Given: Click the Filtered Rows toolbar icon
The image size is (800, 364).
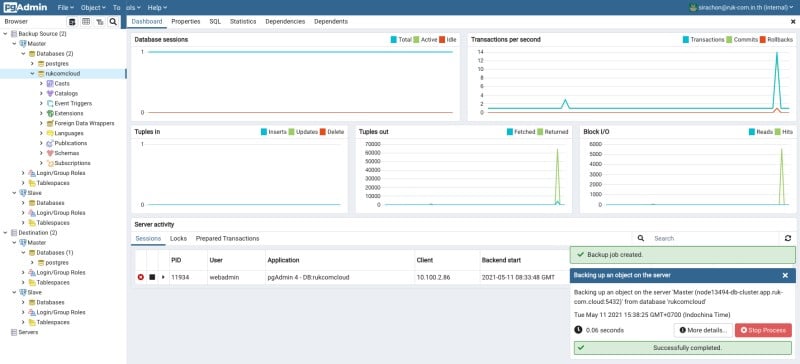Looking at the screenshot, I should tap(99, 21).
